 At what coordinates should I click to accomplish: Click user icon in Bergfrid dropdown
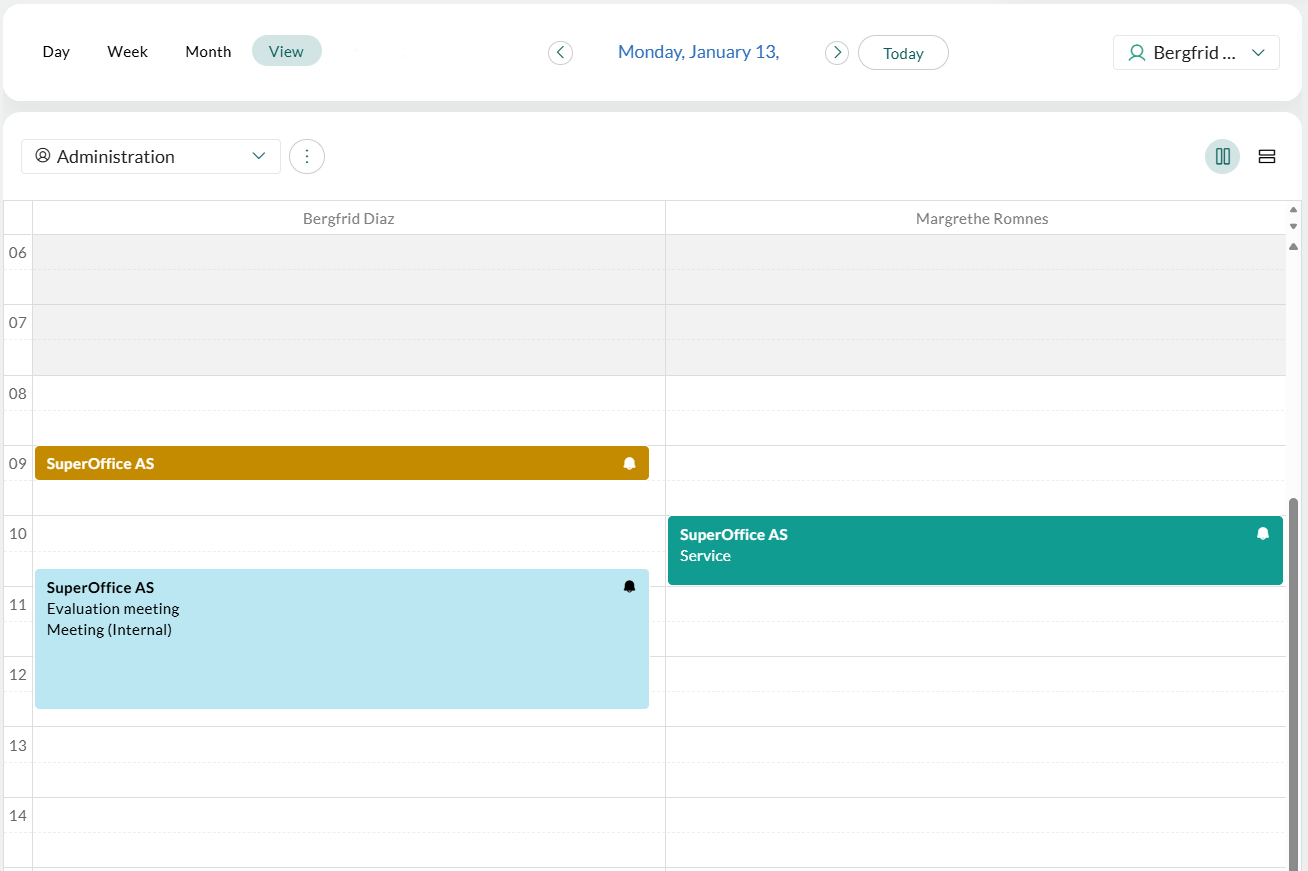(1136, 53)
